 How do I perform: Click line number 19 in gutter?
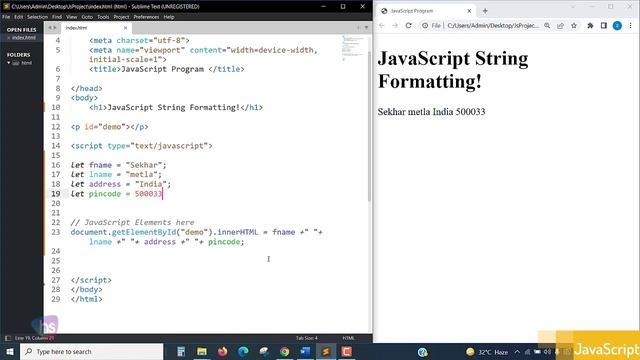(56, 194)
